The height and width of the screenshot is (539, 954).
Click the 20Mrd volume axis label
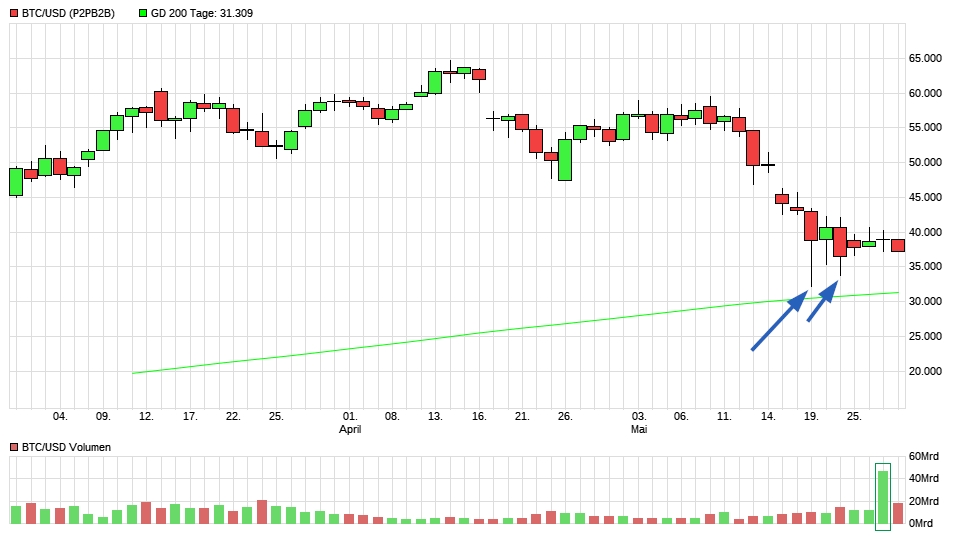click(924, 501)
